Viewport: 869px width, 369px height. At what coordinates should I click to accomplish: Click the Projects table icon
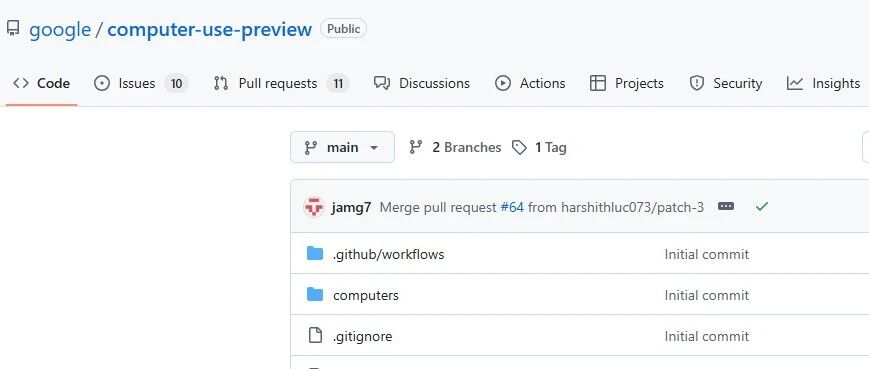pos(597,84)
